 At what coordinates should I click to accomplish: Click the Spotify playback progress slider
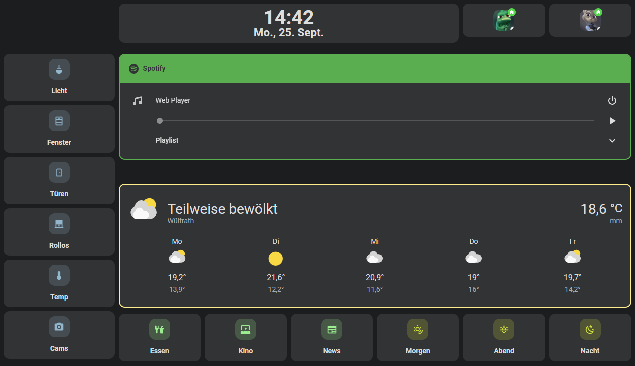pos(376,121)
